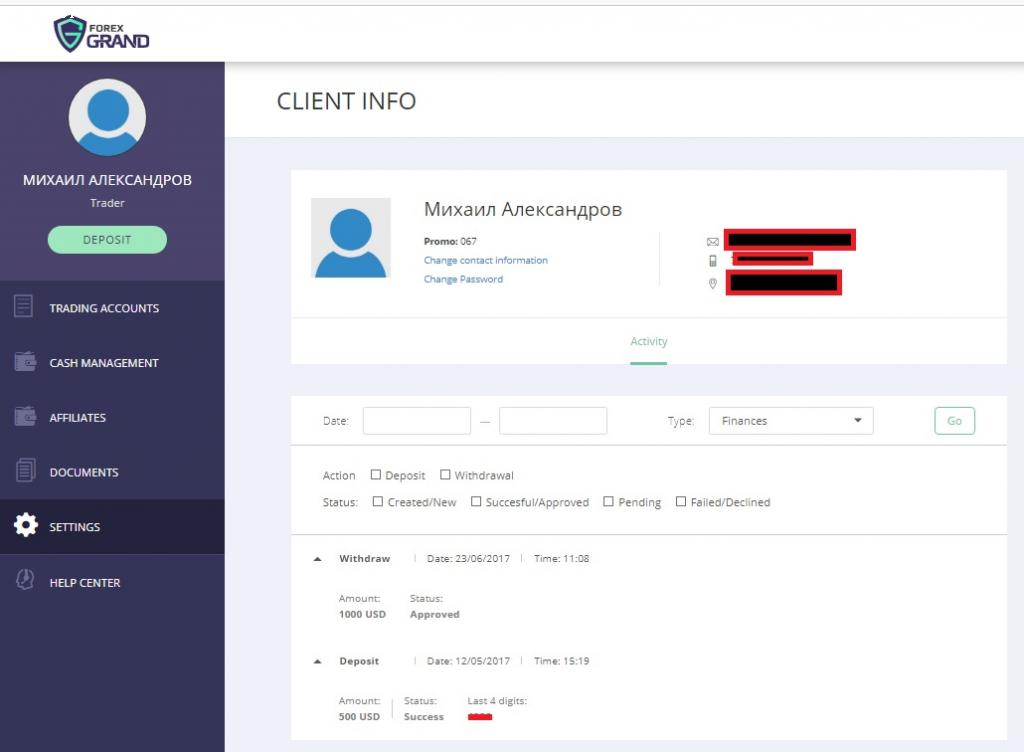Click the ForexGrand shield logo

click(70, 32)
